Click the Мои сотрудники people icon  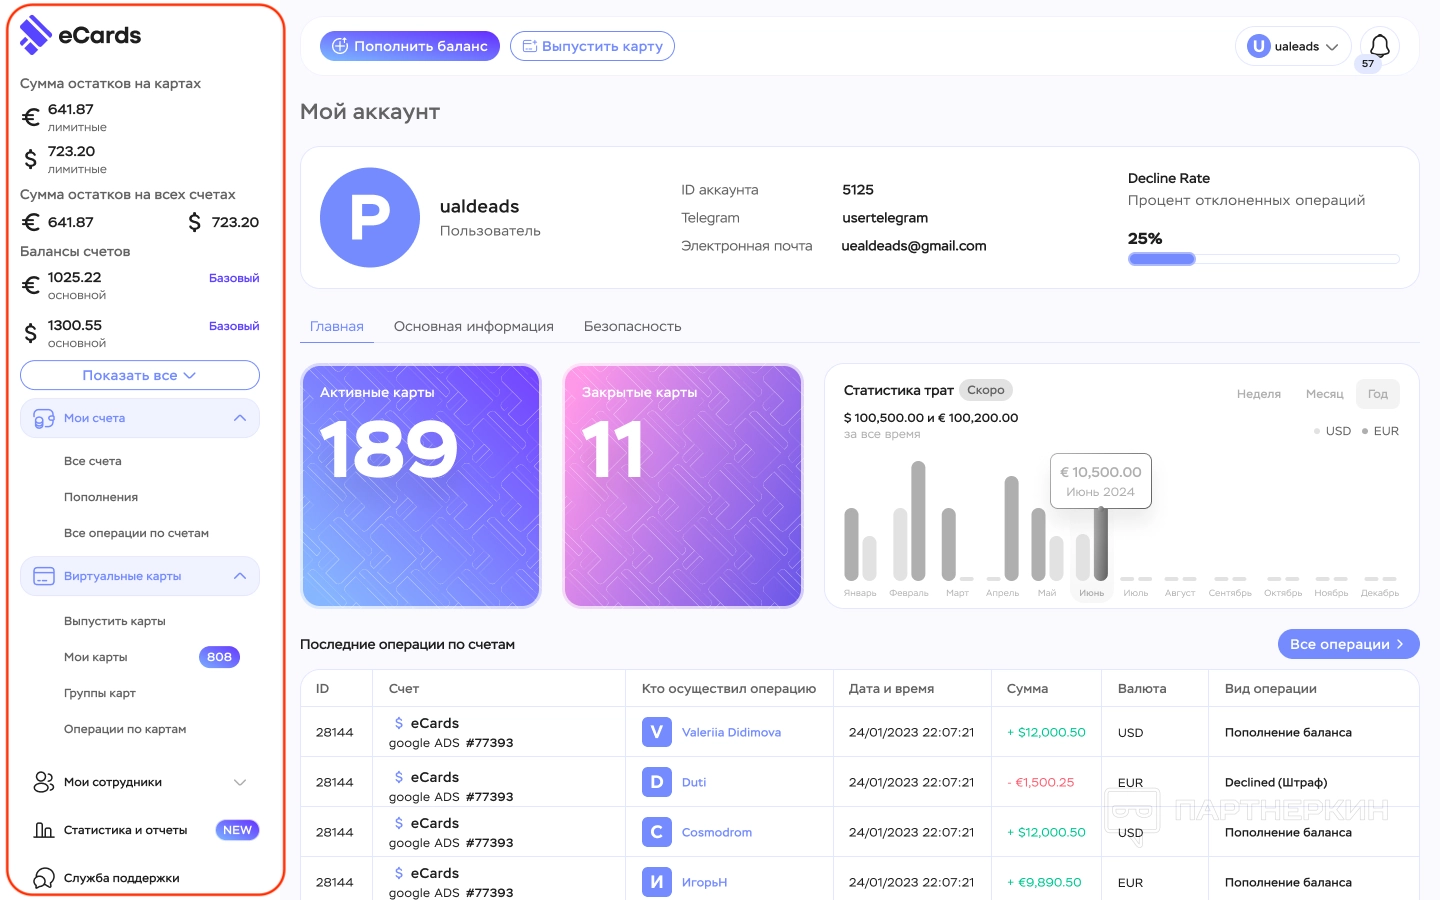(x=44, y=782)
